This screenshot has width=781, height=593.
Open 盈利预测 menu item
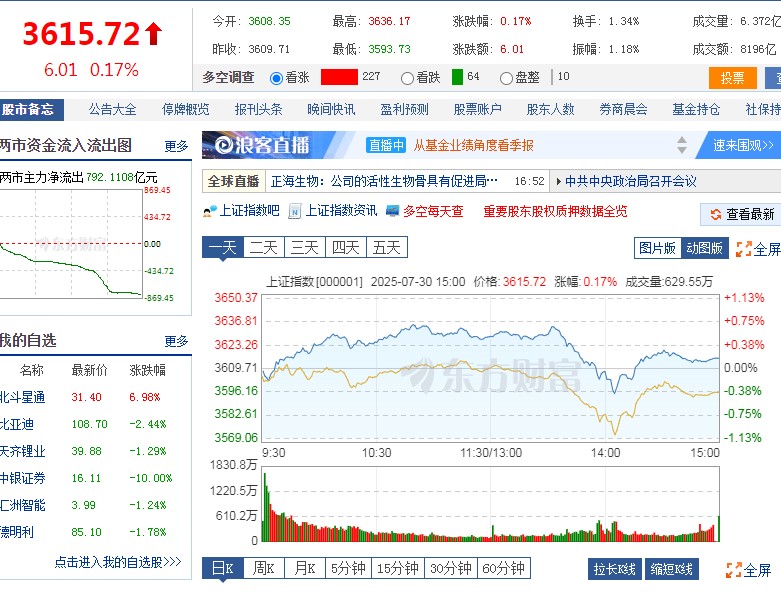[x=404, y=110]
